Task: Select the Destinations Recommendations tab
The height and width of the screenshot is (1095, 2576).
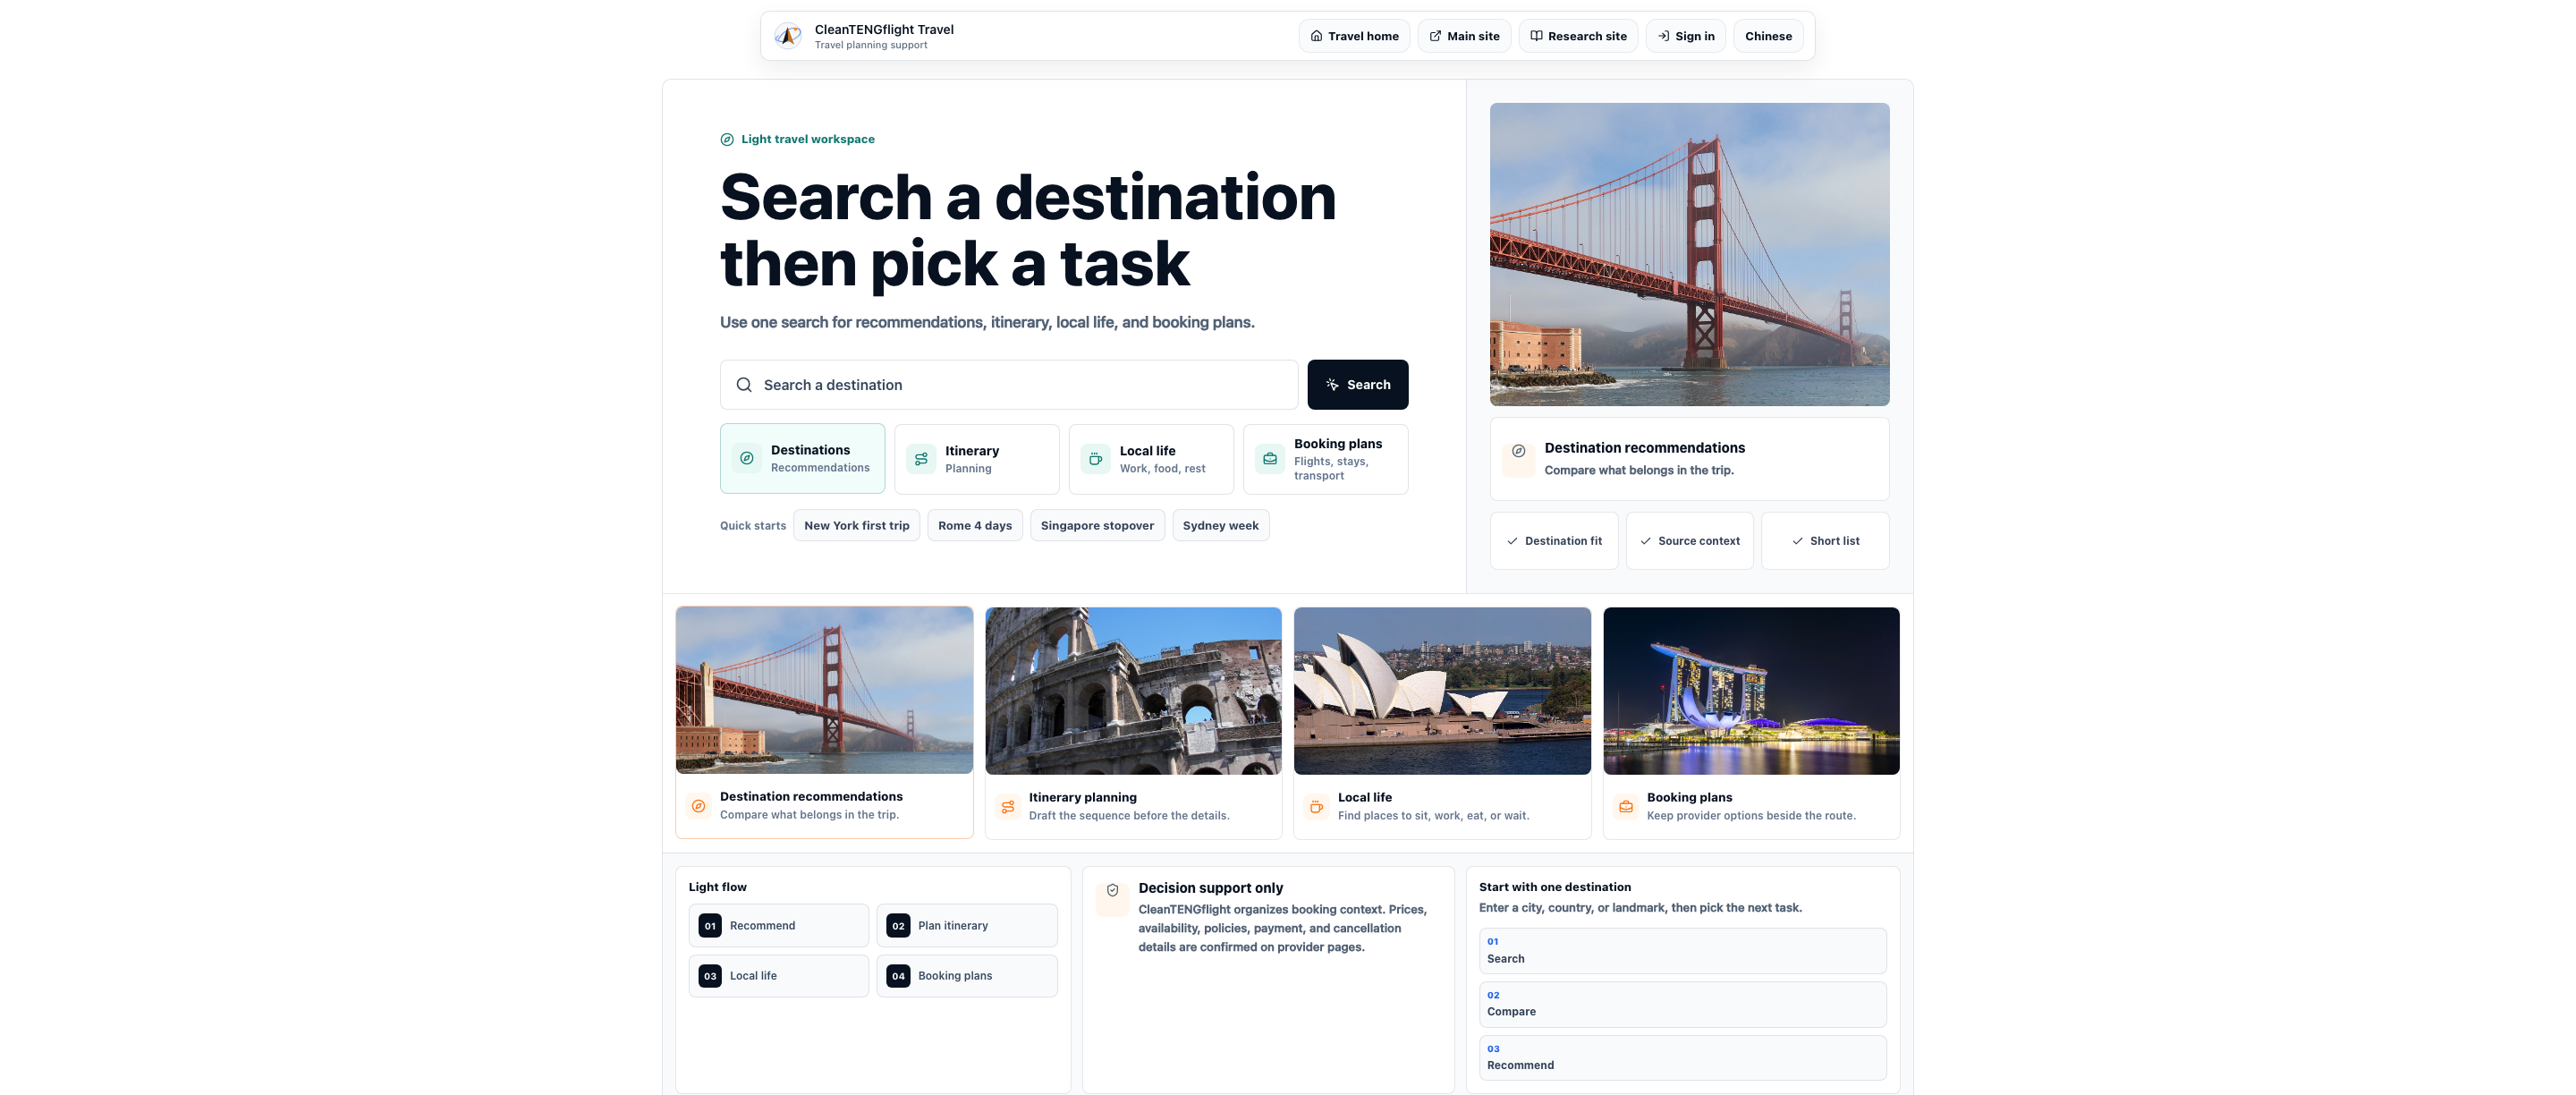Action: [802, 458]
